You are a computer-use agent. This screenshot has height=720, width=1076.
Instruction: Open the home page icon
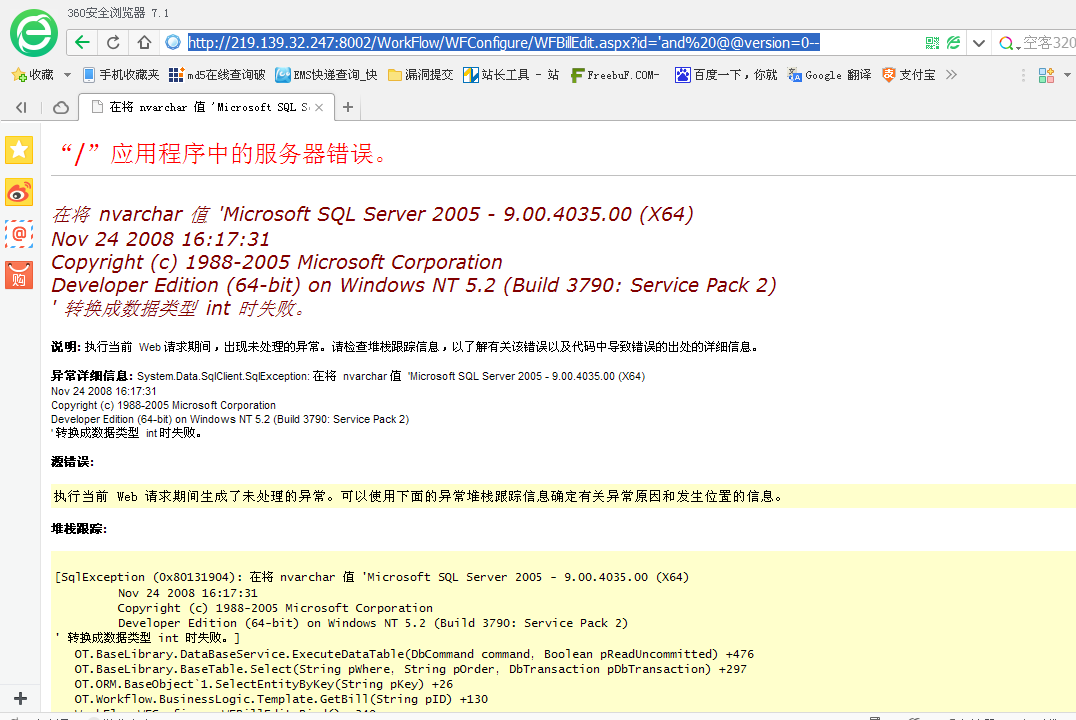[144, 43]
